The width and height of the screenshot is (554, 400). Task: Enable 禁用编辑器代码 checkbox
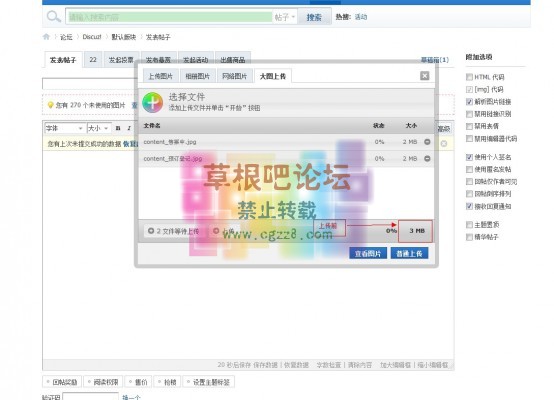click(469, 139)
